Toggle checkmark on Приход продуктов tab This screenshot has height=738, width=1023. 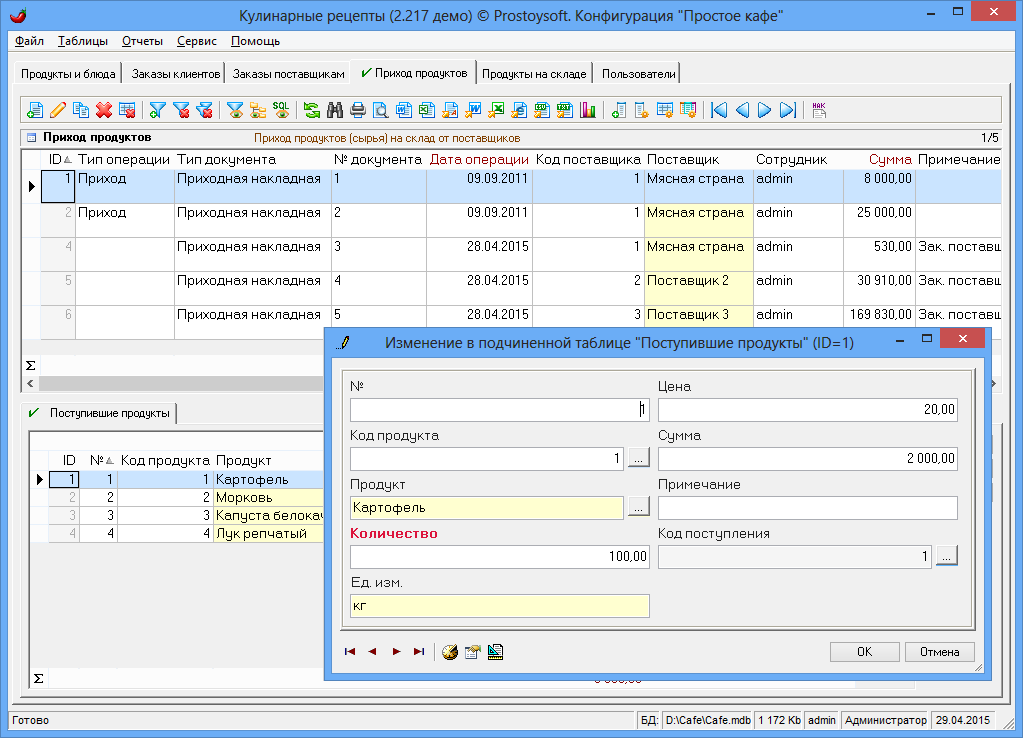[366, 73]
